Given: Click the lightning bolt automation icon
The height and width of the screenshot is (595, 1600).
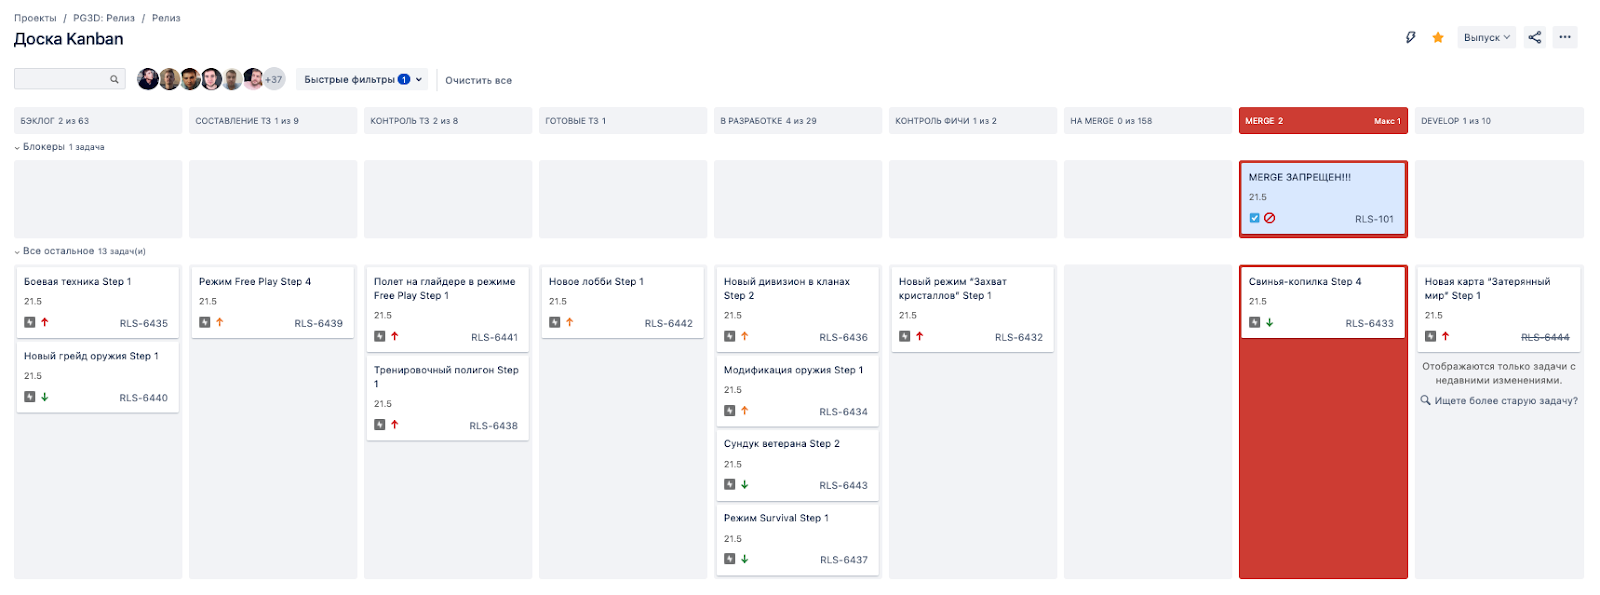Looking at the screenshot, I should [x=1410, y=38].
